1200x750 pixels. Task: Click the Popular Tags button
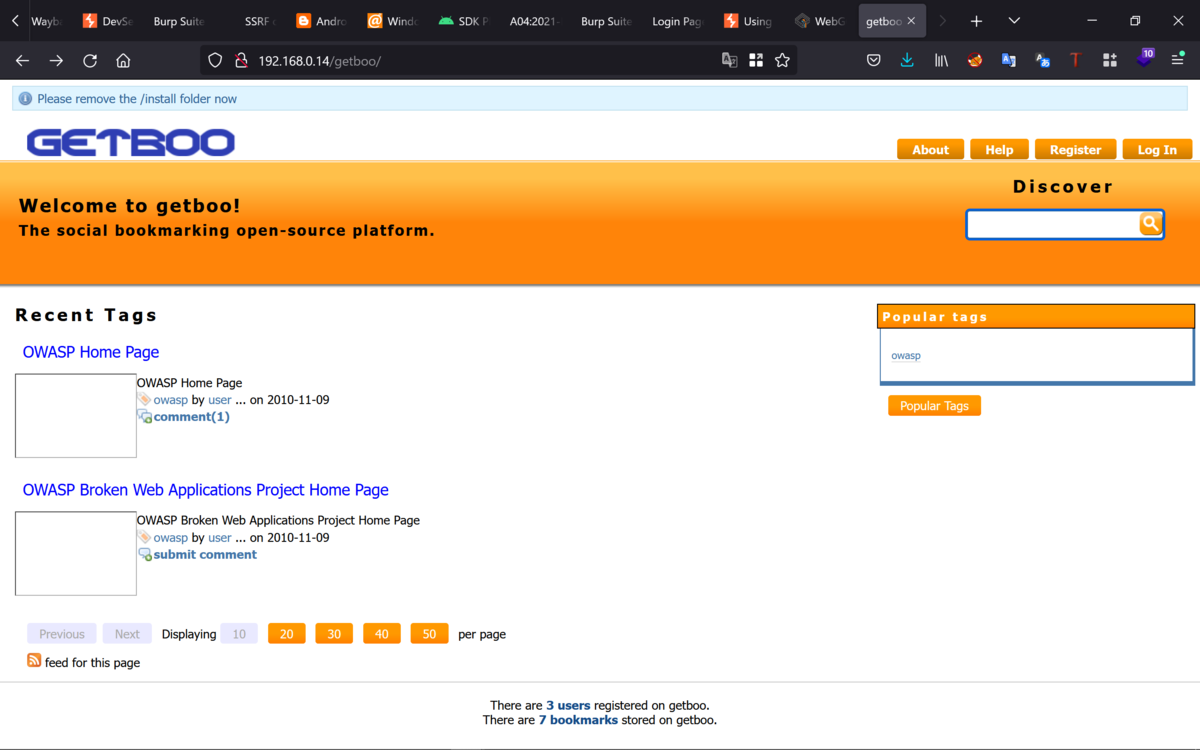[x=934, y=406]
